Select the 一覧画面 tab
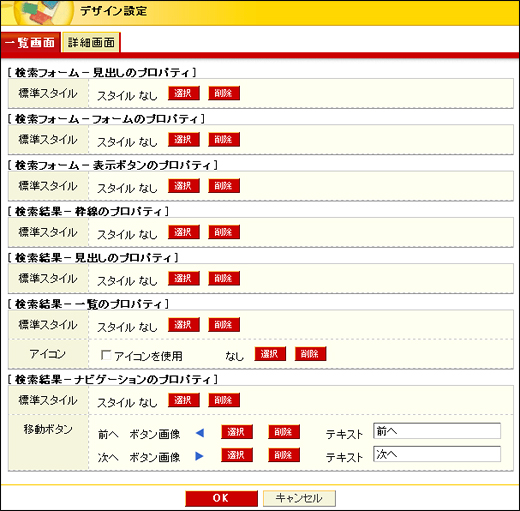 pos(31,42)
